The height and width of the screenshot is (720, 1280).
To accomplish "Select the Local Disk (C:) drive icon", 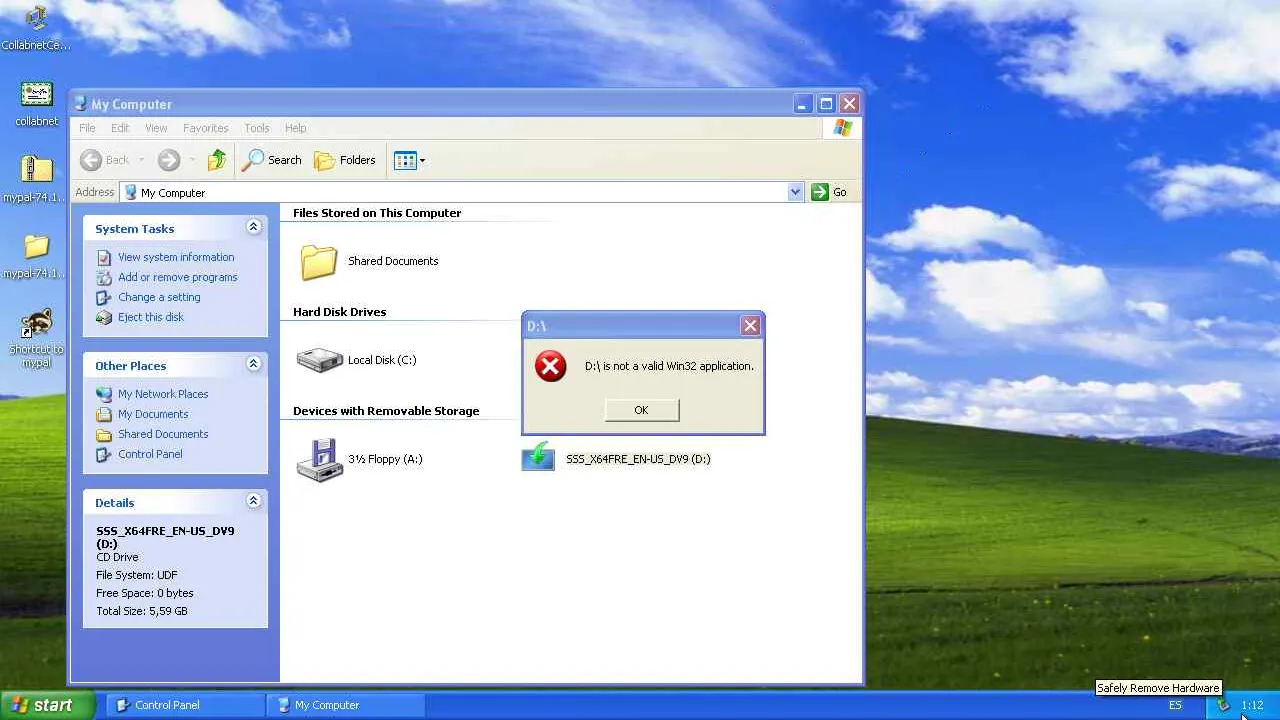I will click(320, 360).
